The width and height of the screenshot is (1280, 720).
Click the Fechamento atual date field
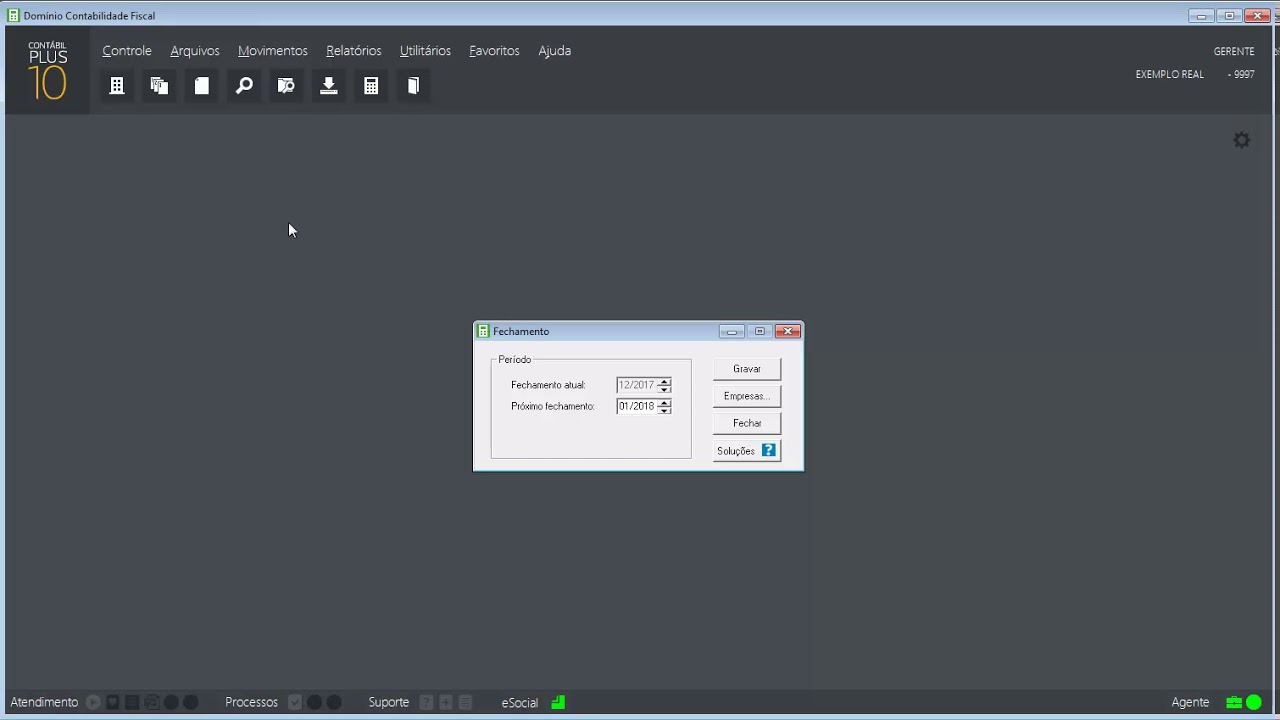coord(637,385)
